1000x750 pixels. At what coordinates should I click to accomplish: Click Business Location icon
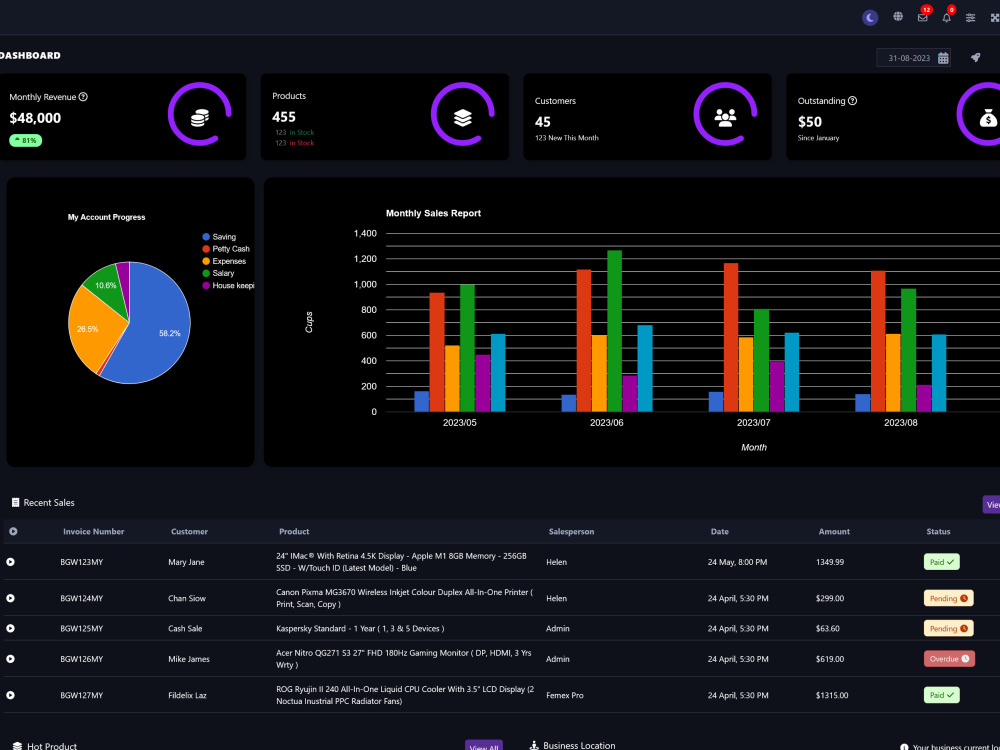coord(534,745)
